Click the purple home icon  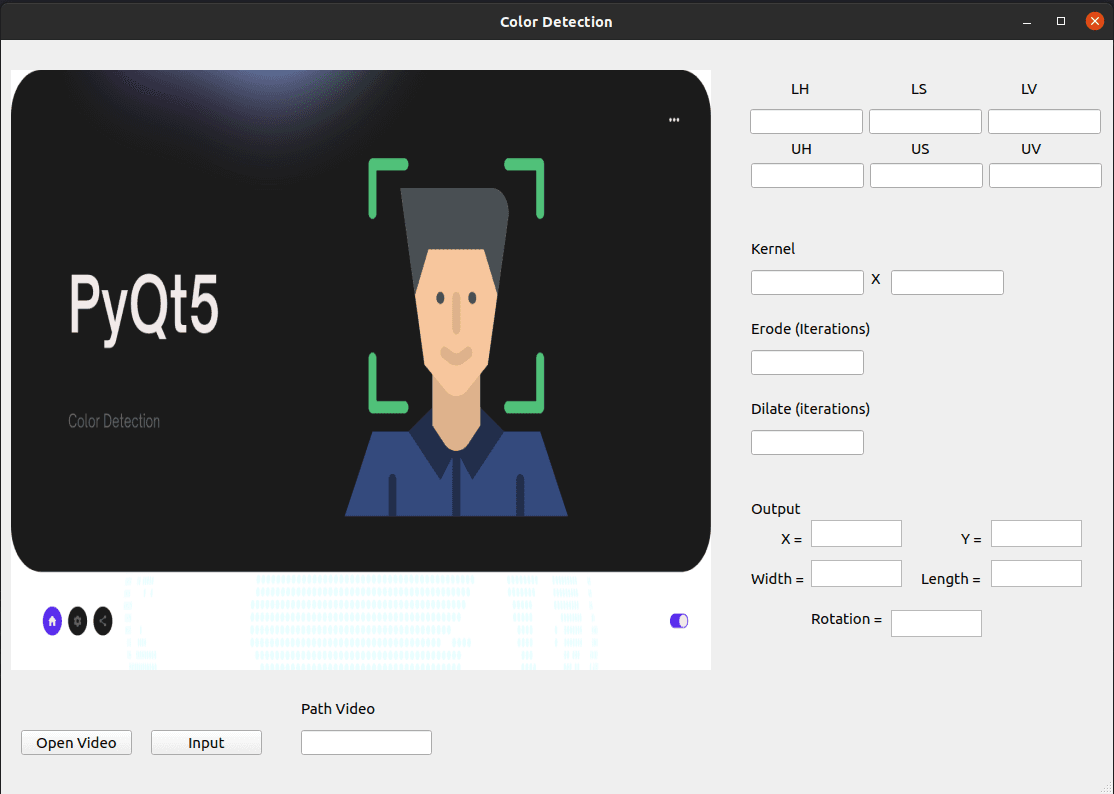(52, 621)
